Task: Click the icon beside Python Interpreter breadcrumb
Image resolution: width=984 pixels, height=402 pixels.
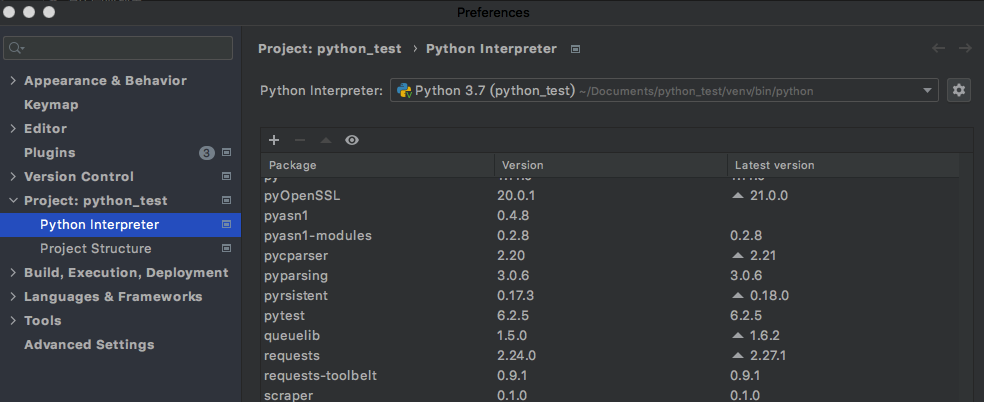Action: 576,48
